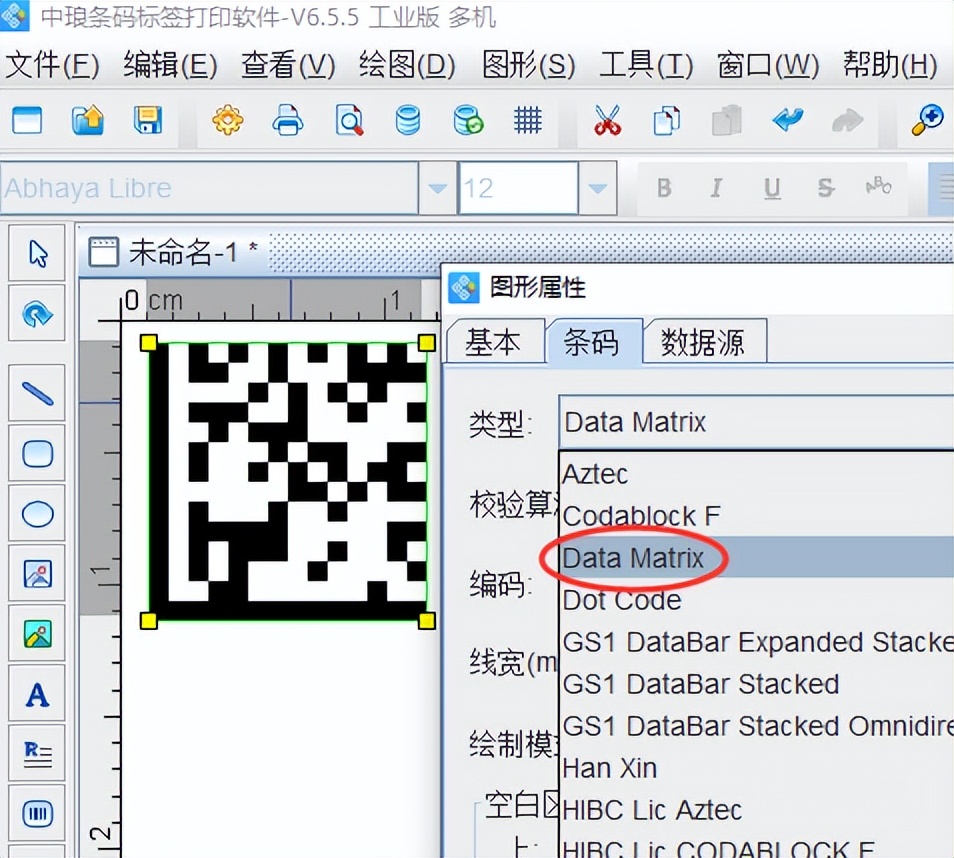Zoom in with the magnifier plus icon
This screenshot has width=954, height=858.
click(927, 120)
